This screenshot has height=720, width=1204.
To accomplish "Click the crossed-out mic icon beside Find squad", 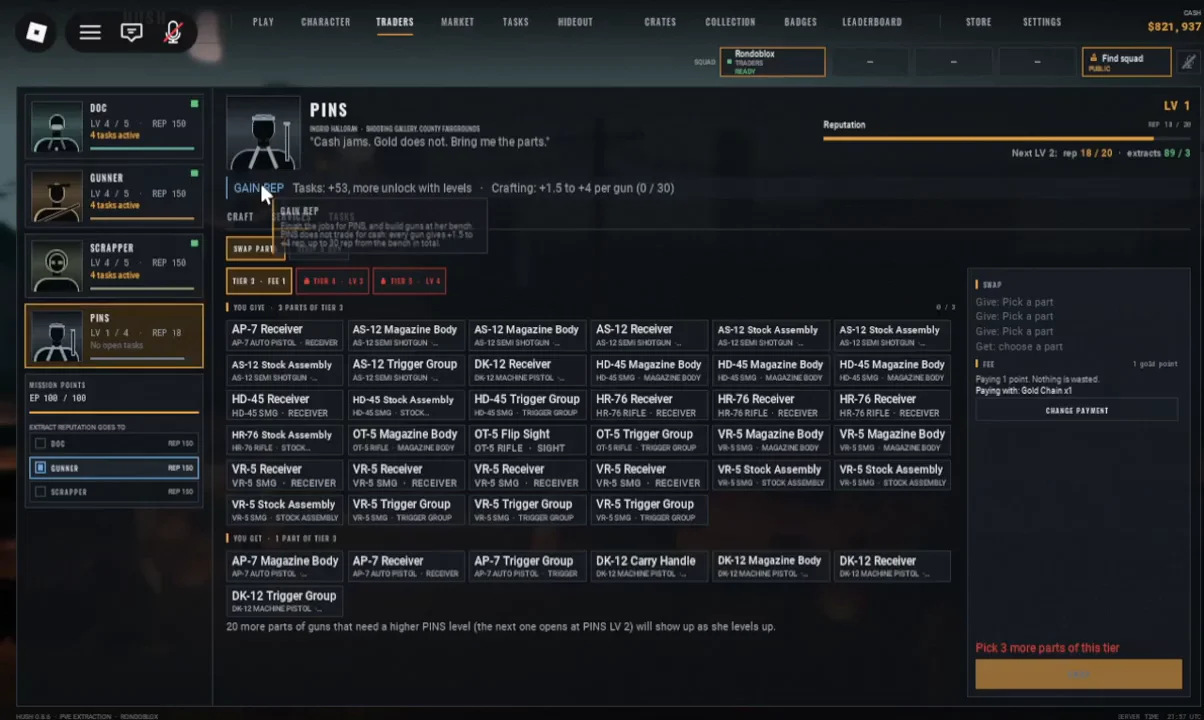I will (1188, 62).
